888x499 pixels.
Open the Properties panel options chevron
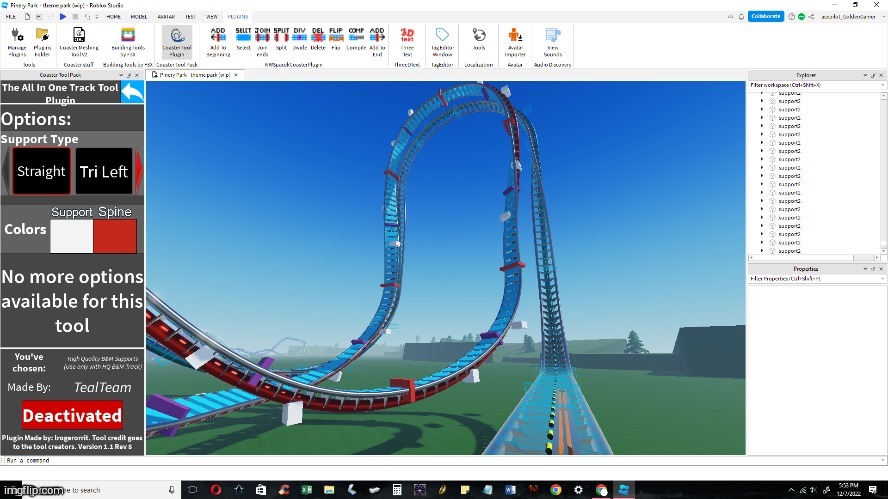pyautogui.click(x=865, y=269)
